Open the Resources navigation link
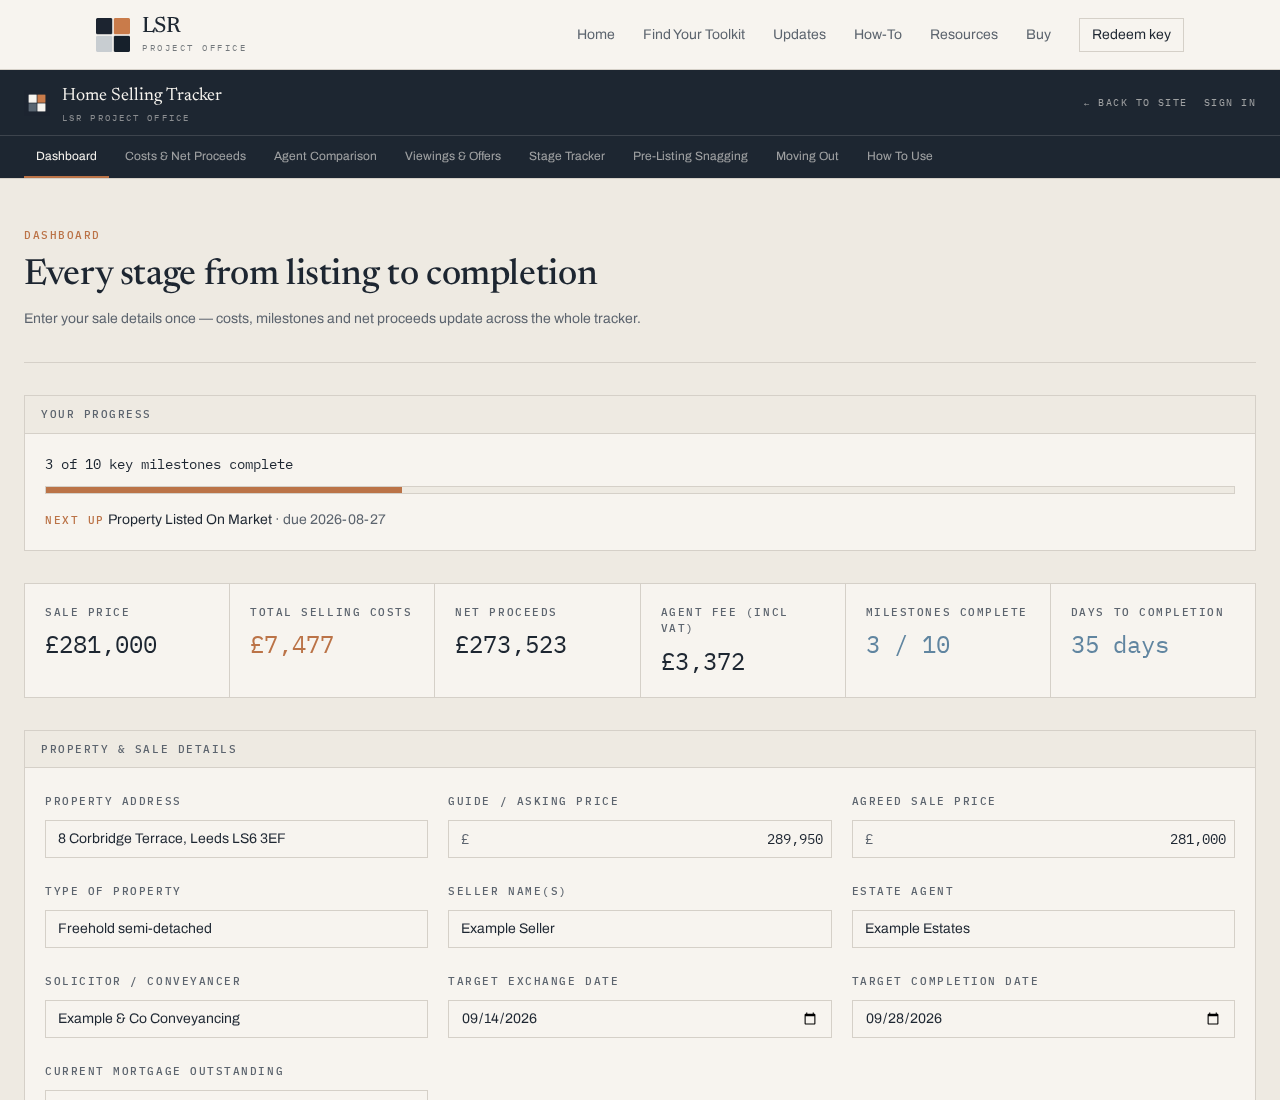The width and height of the screenshot is (1280, 1100). 964,35
